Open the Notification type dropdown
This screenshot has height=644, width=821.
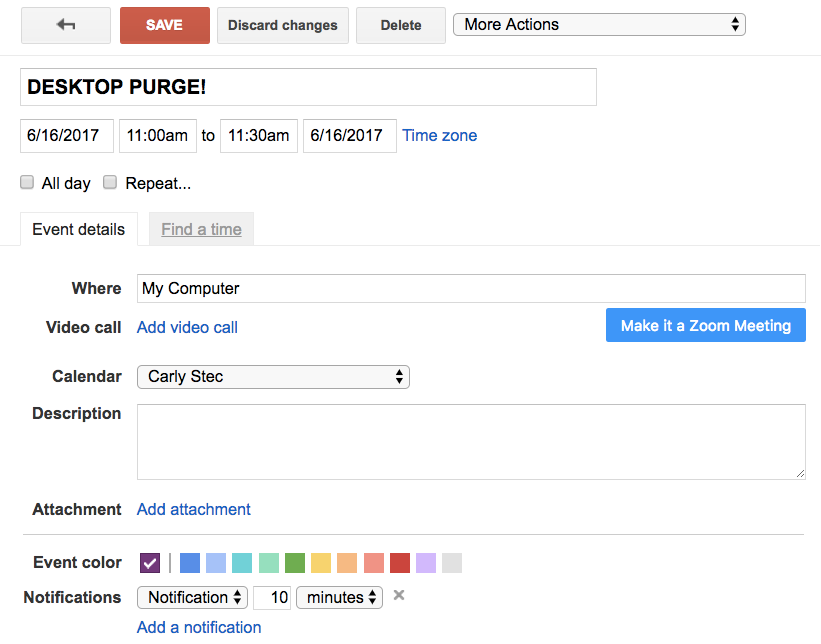[x=193, y=597]
